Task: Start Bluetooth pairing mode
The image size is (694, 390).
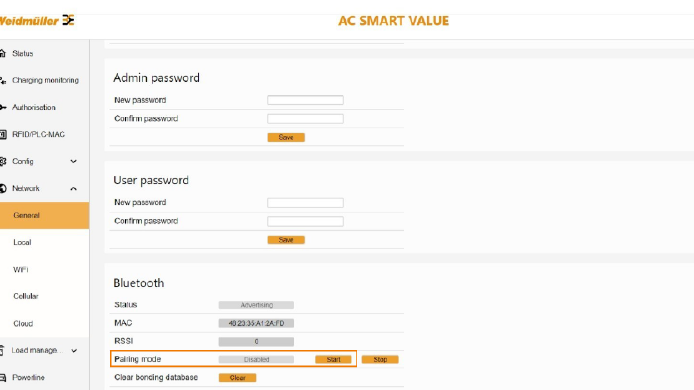Action: tap(333, 359)
